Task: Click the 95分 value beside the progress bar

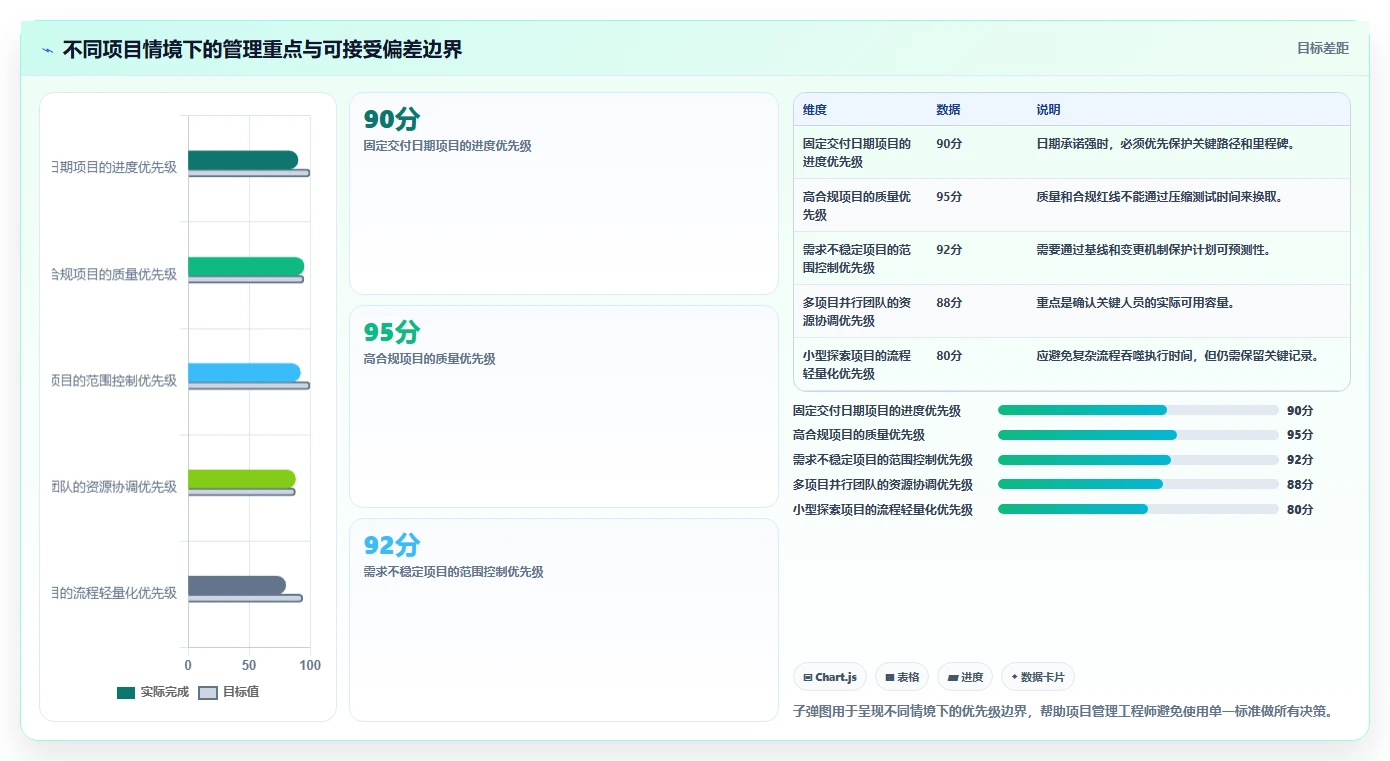Action: pos(1300,435)
